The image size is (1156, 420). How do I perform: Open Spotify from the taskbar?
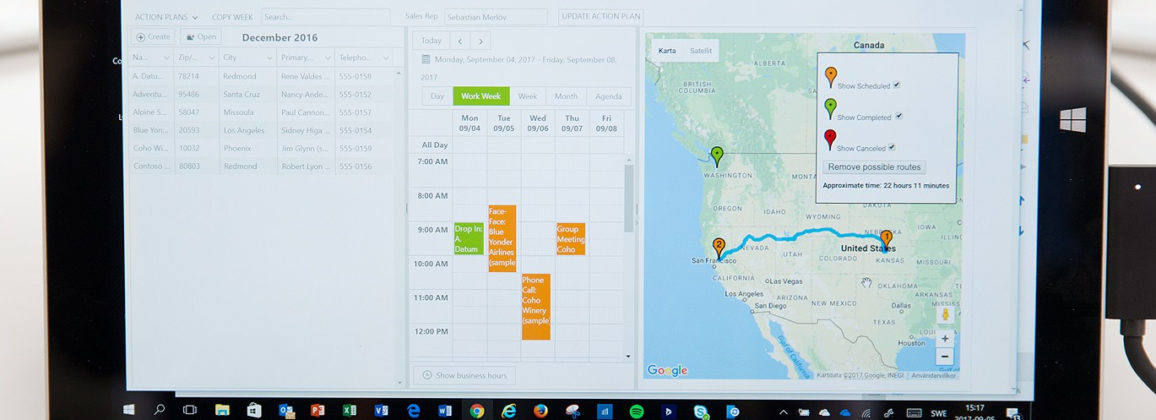tap(637, 411)
